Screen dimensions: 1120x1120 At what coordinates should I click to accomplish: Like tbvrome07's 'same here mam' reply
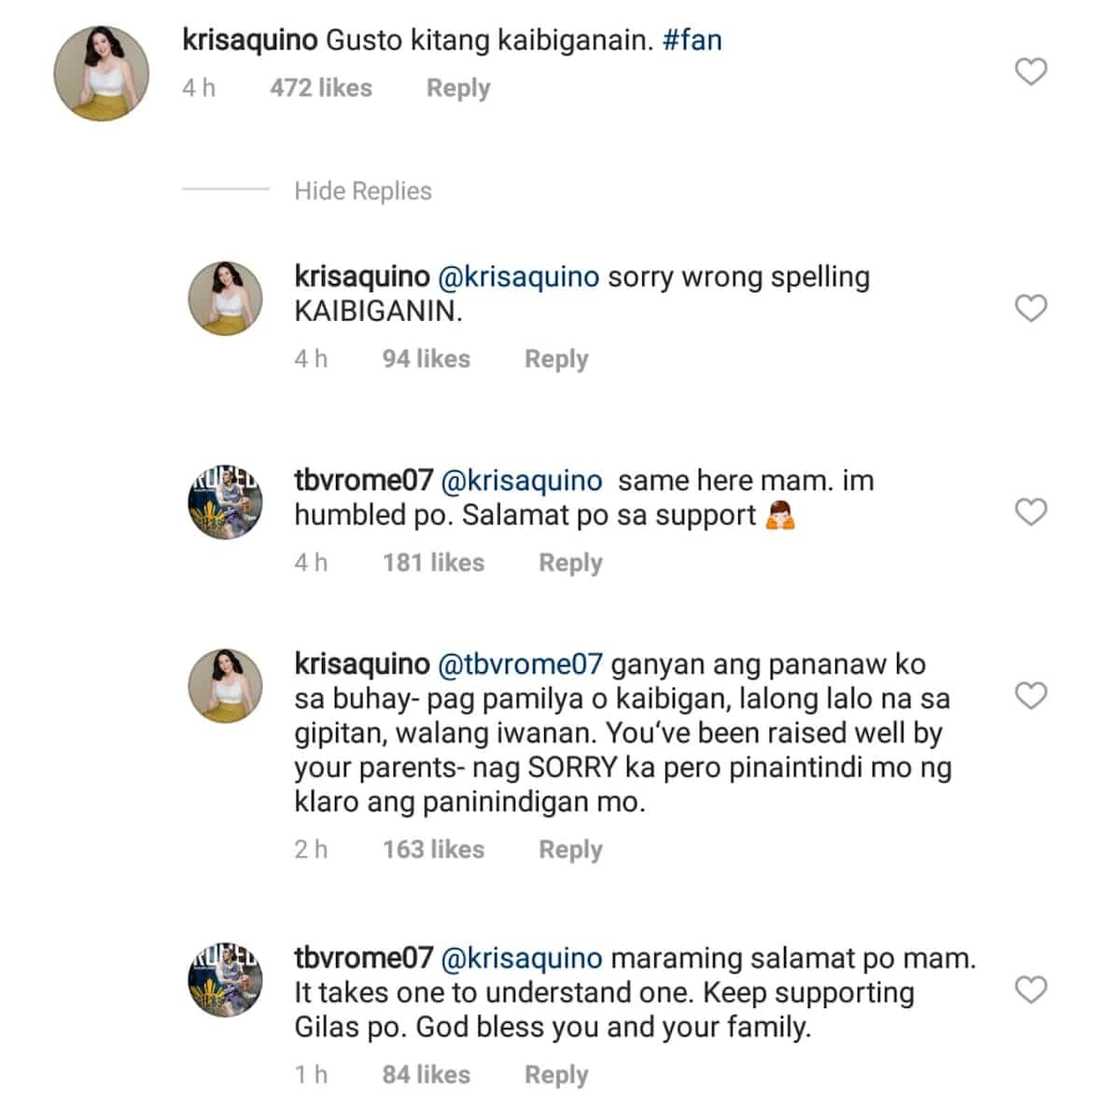1031,512
